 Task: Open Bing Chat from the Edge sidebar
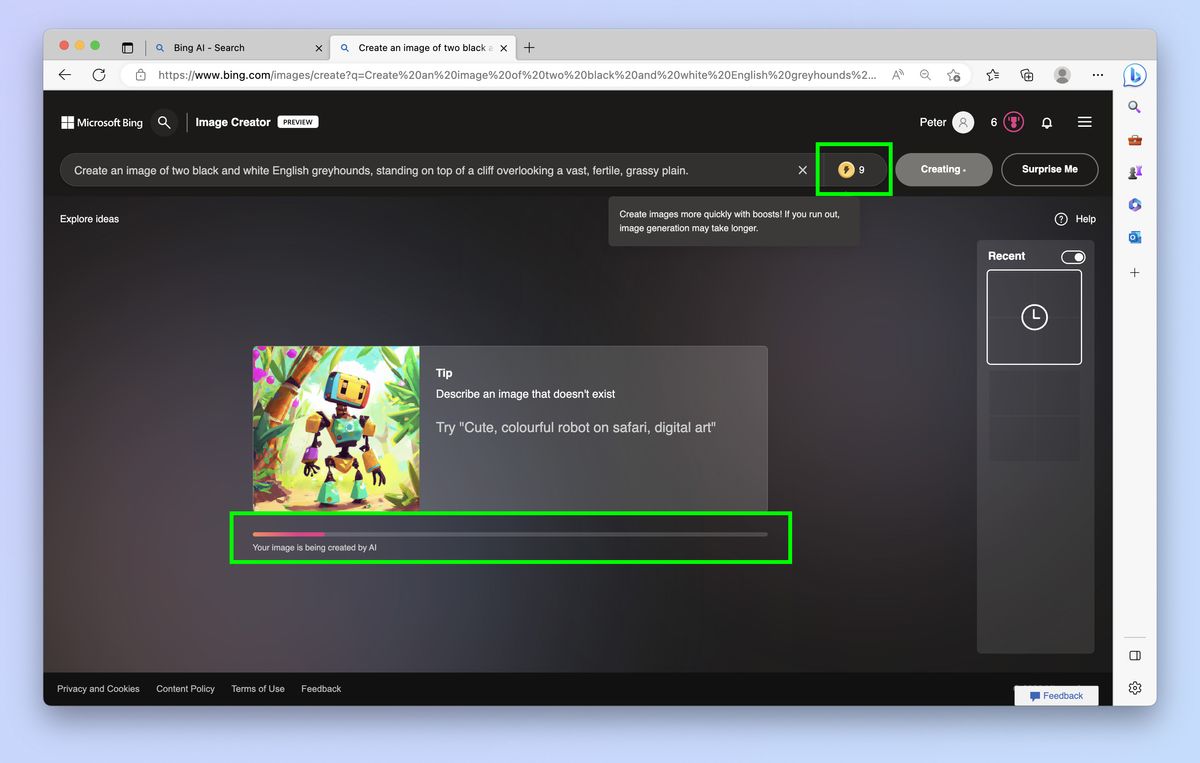(1136, 75)
